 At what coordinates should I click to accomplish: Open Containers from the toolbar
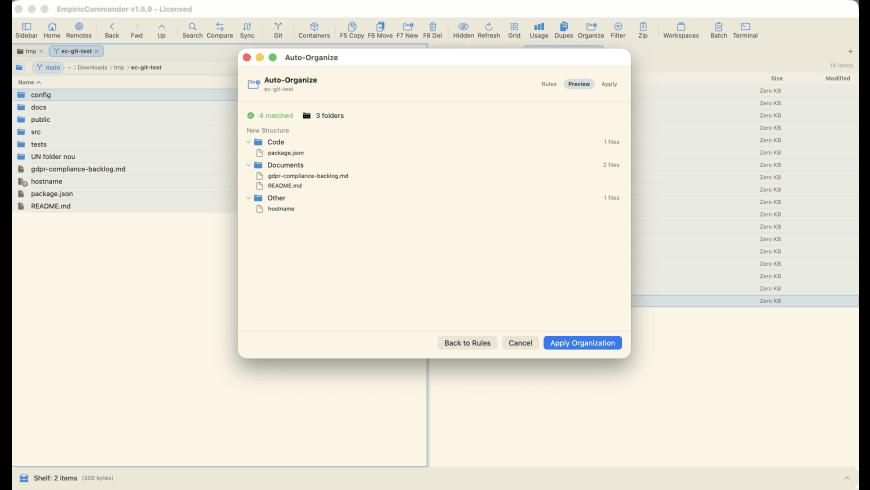314,31
